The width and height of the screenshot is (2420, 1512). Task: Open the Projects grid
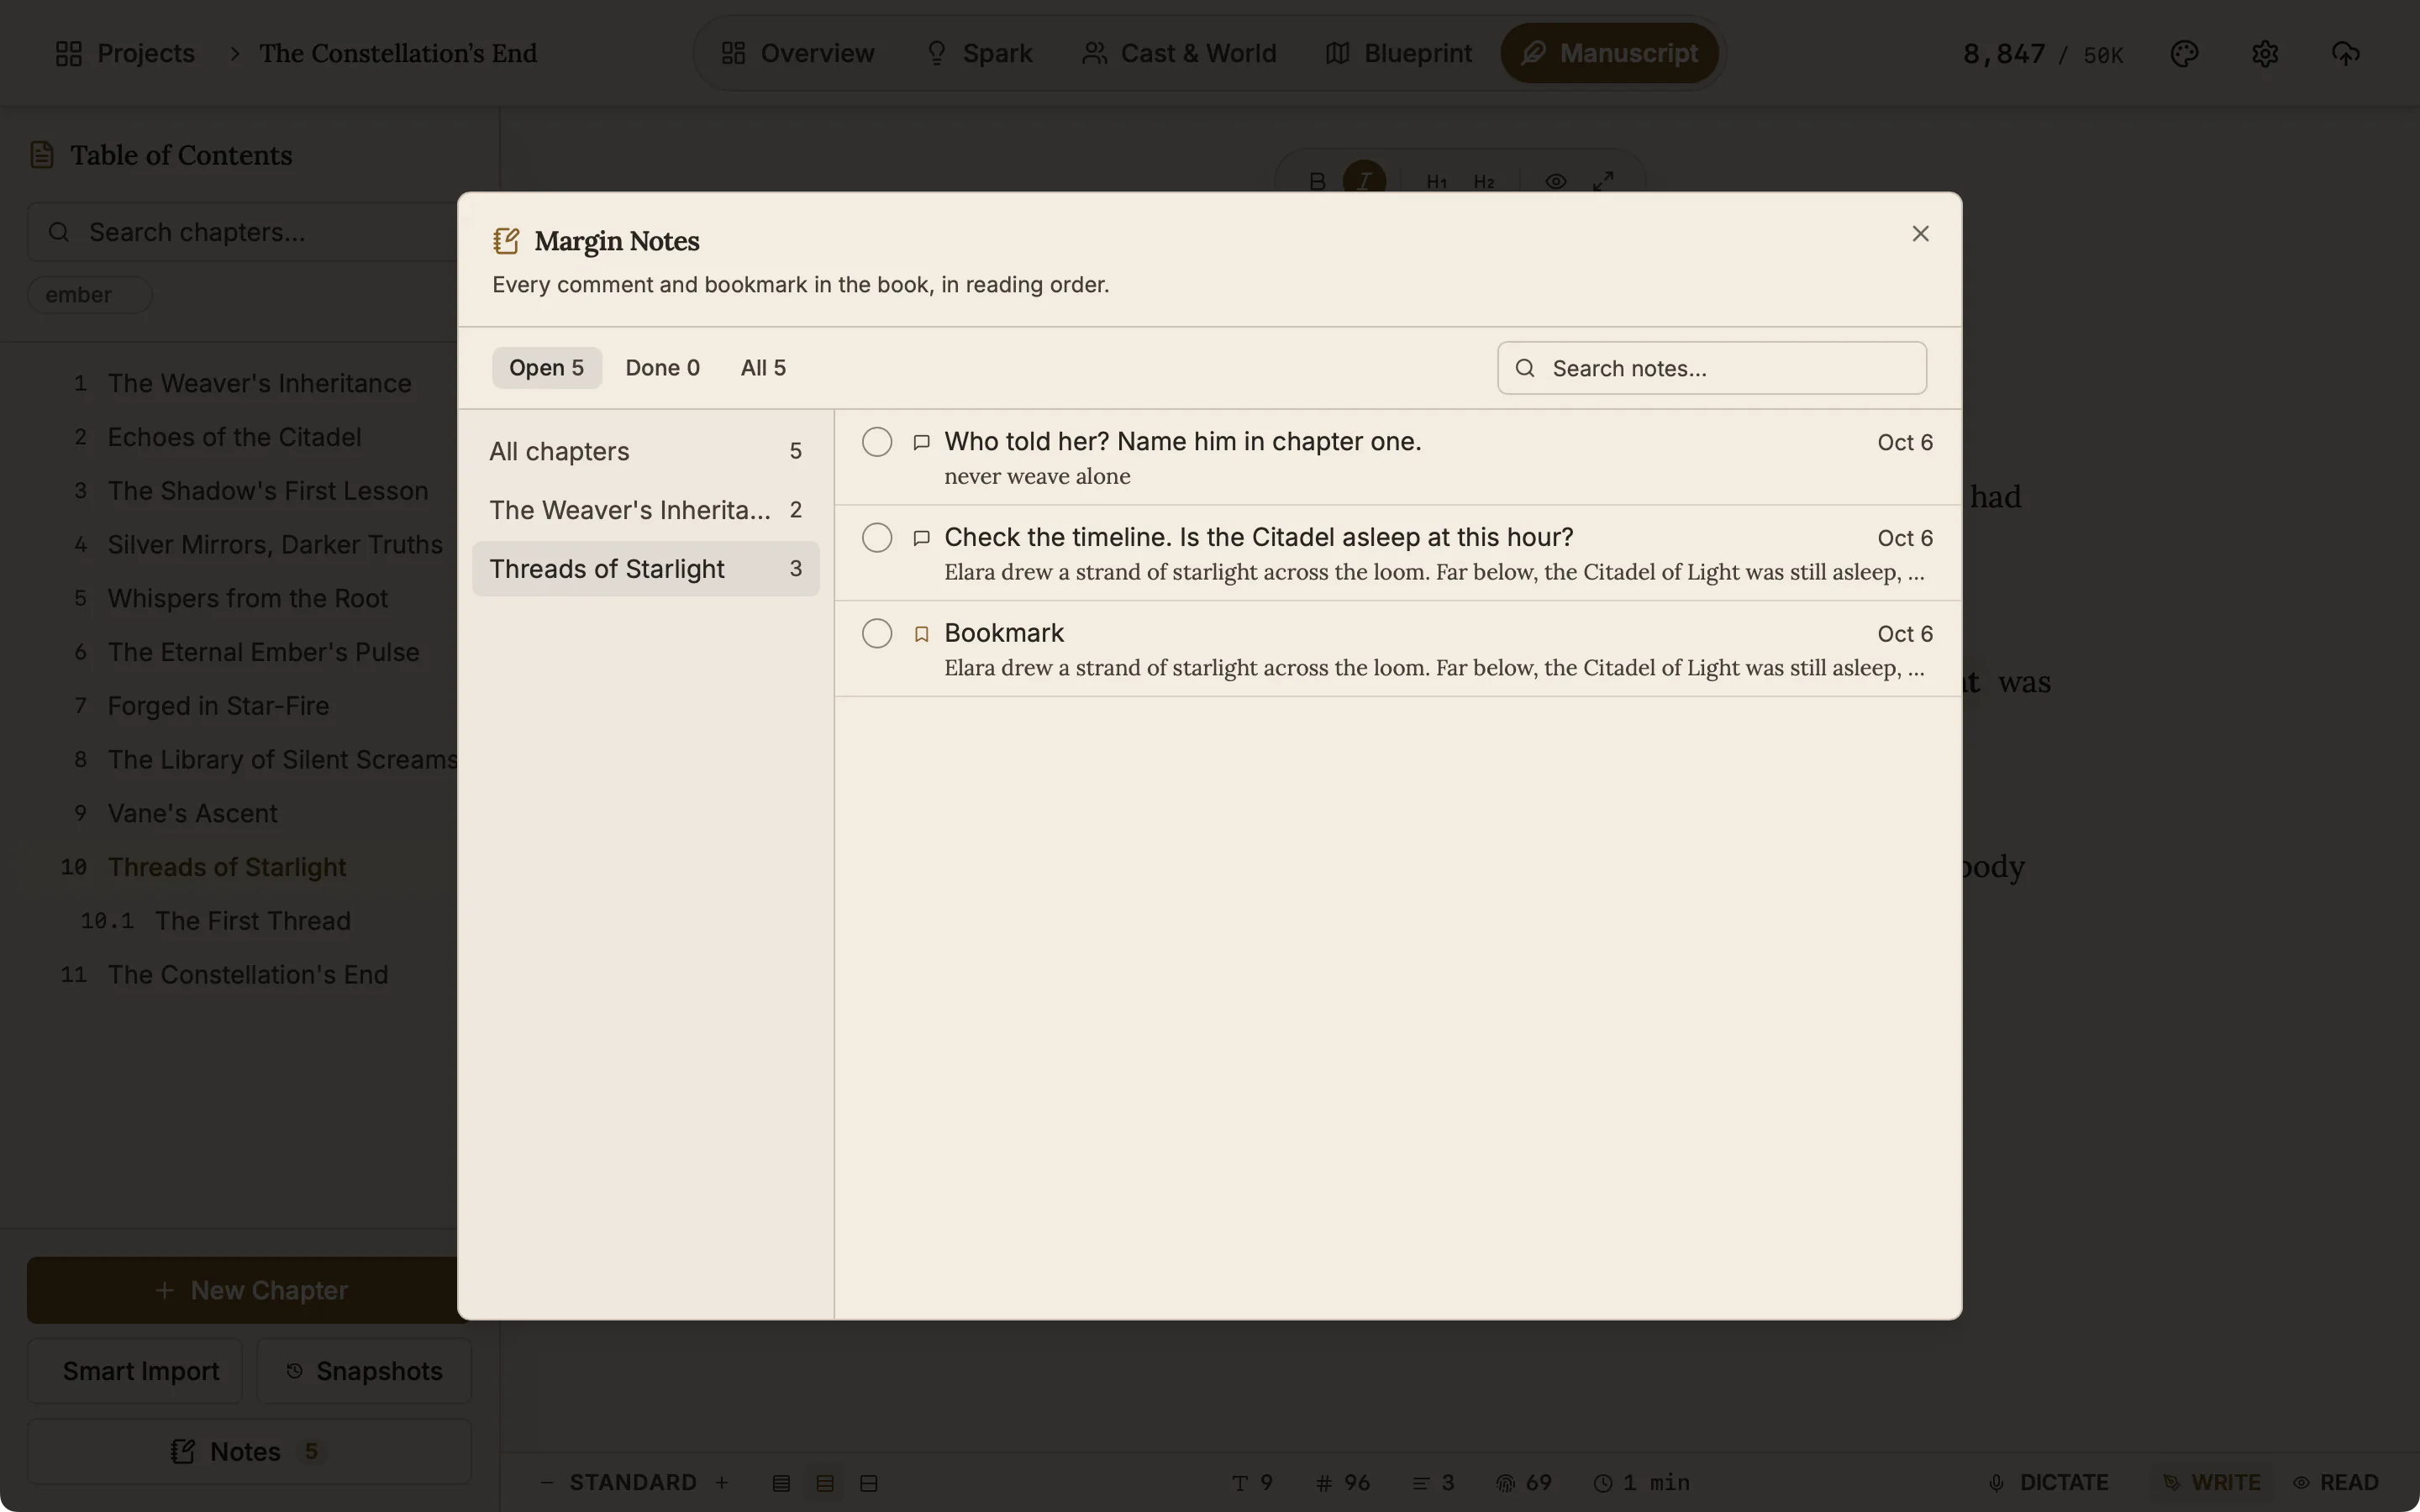click(125, 53)
